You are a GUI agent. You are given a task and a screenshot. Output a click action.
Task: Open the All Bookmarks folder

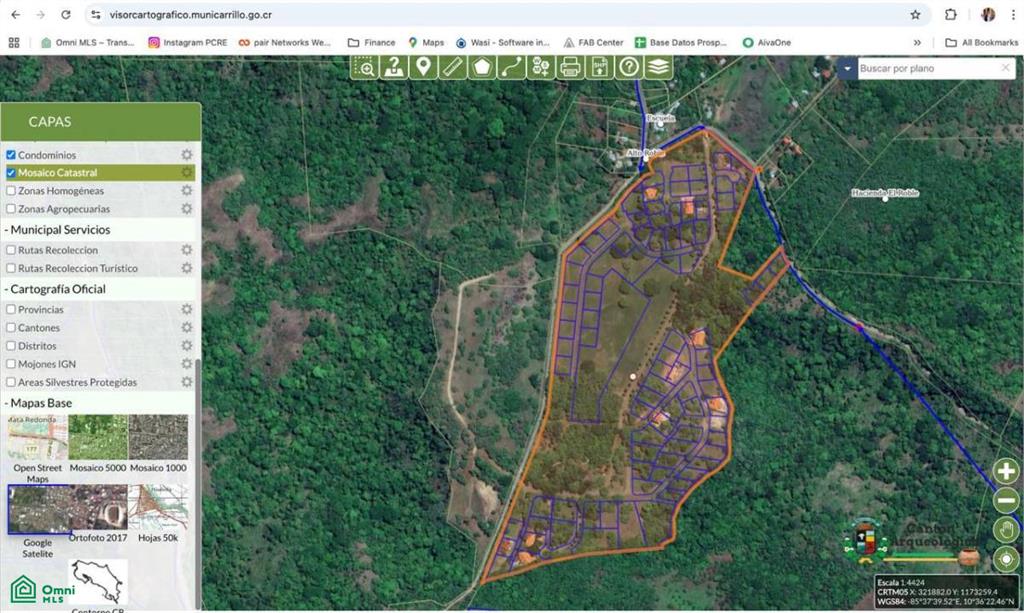click(x=980, y=43)
